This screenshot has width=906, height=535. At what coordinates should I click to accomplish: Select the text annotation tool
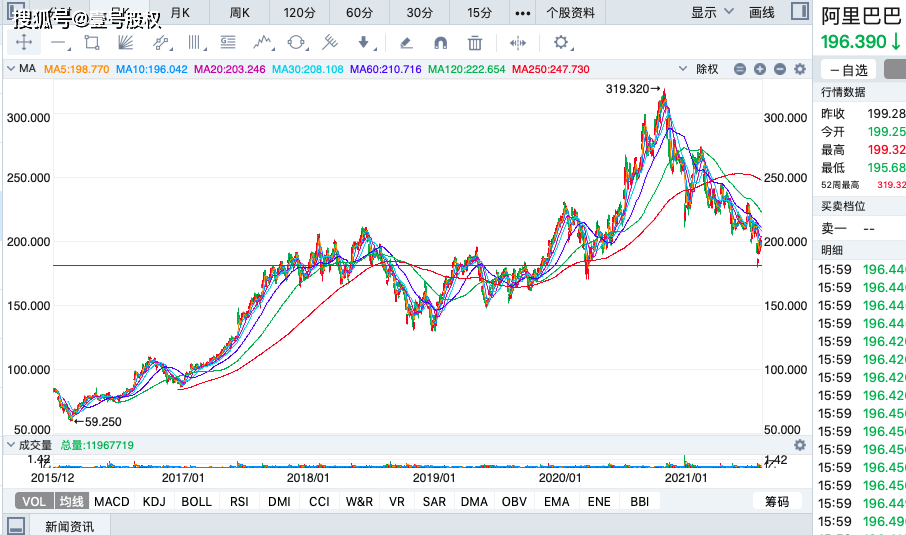(x=228, y=42)
